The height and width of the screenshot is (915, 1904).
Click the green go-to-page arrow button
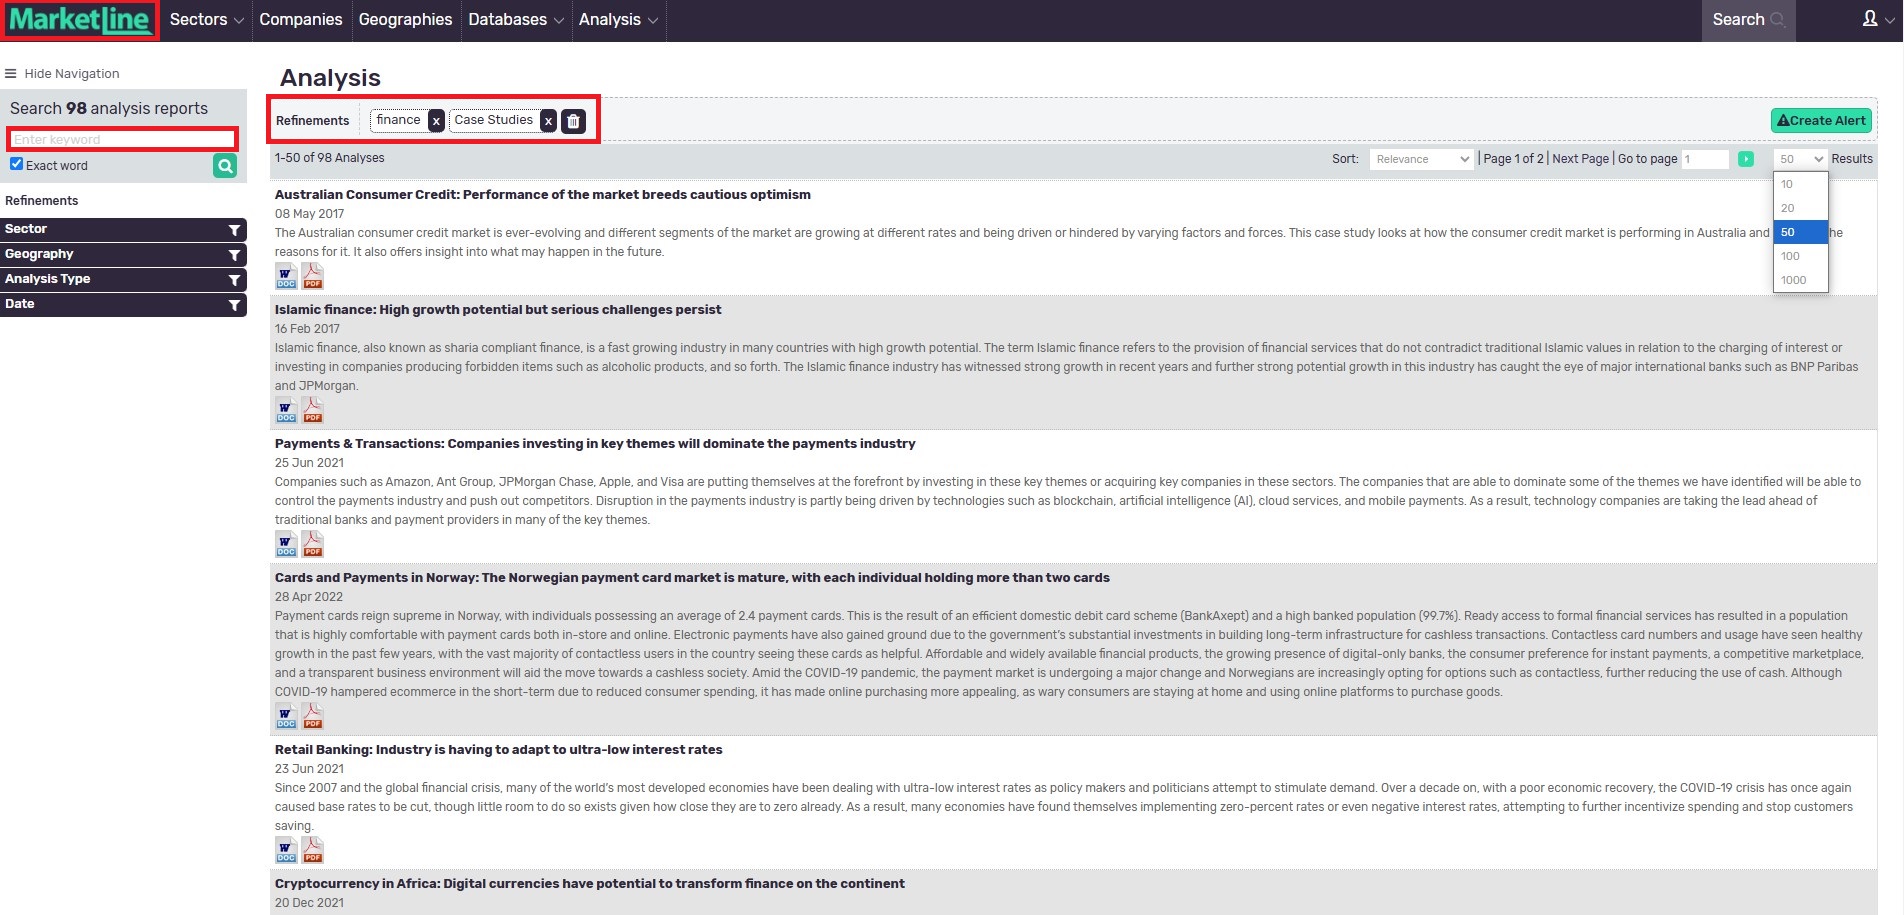point(1745,159)
